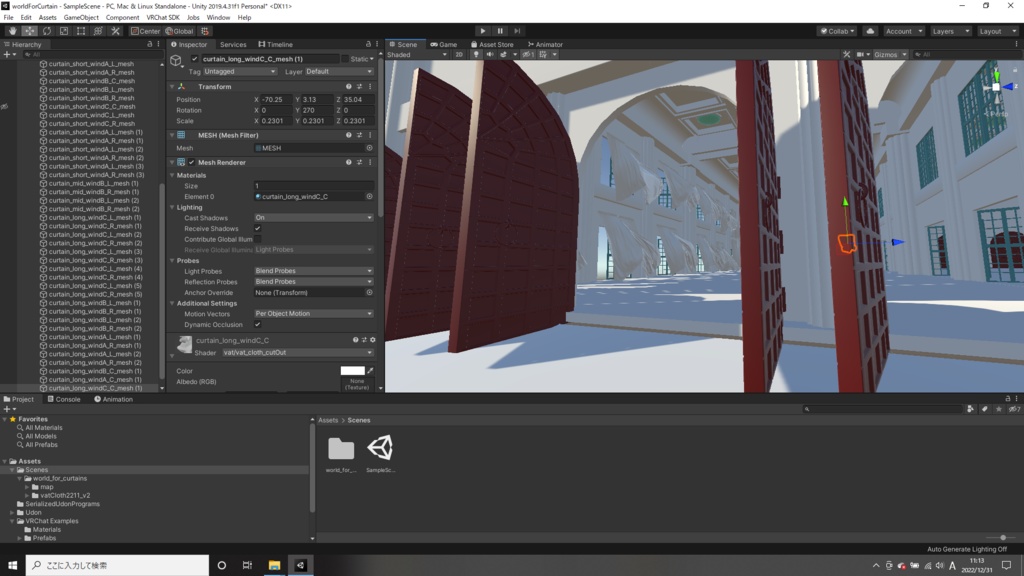This screenshot has height=576, width=1024.
Task: Toggle scene lighting bulb icon
Action: [477, 55]
